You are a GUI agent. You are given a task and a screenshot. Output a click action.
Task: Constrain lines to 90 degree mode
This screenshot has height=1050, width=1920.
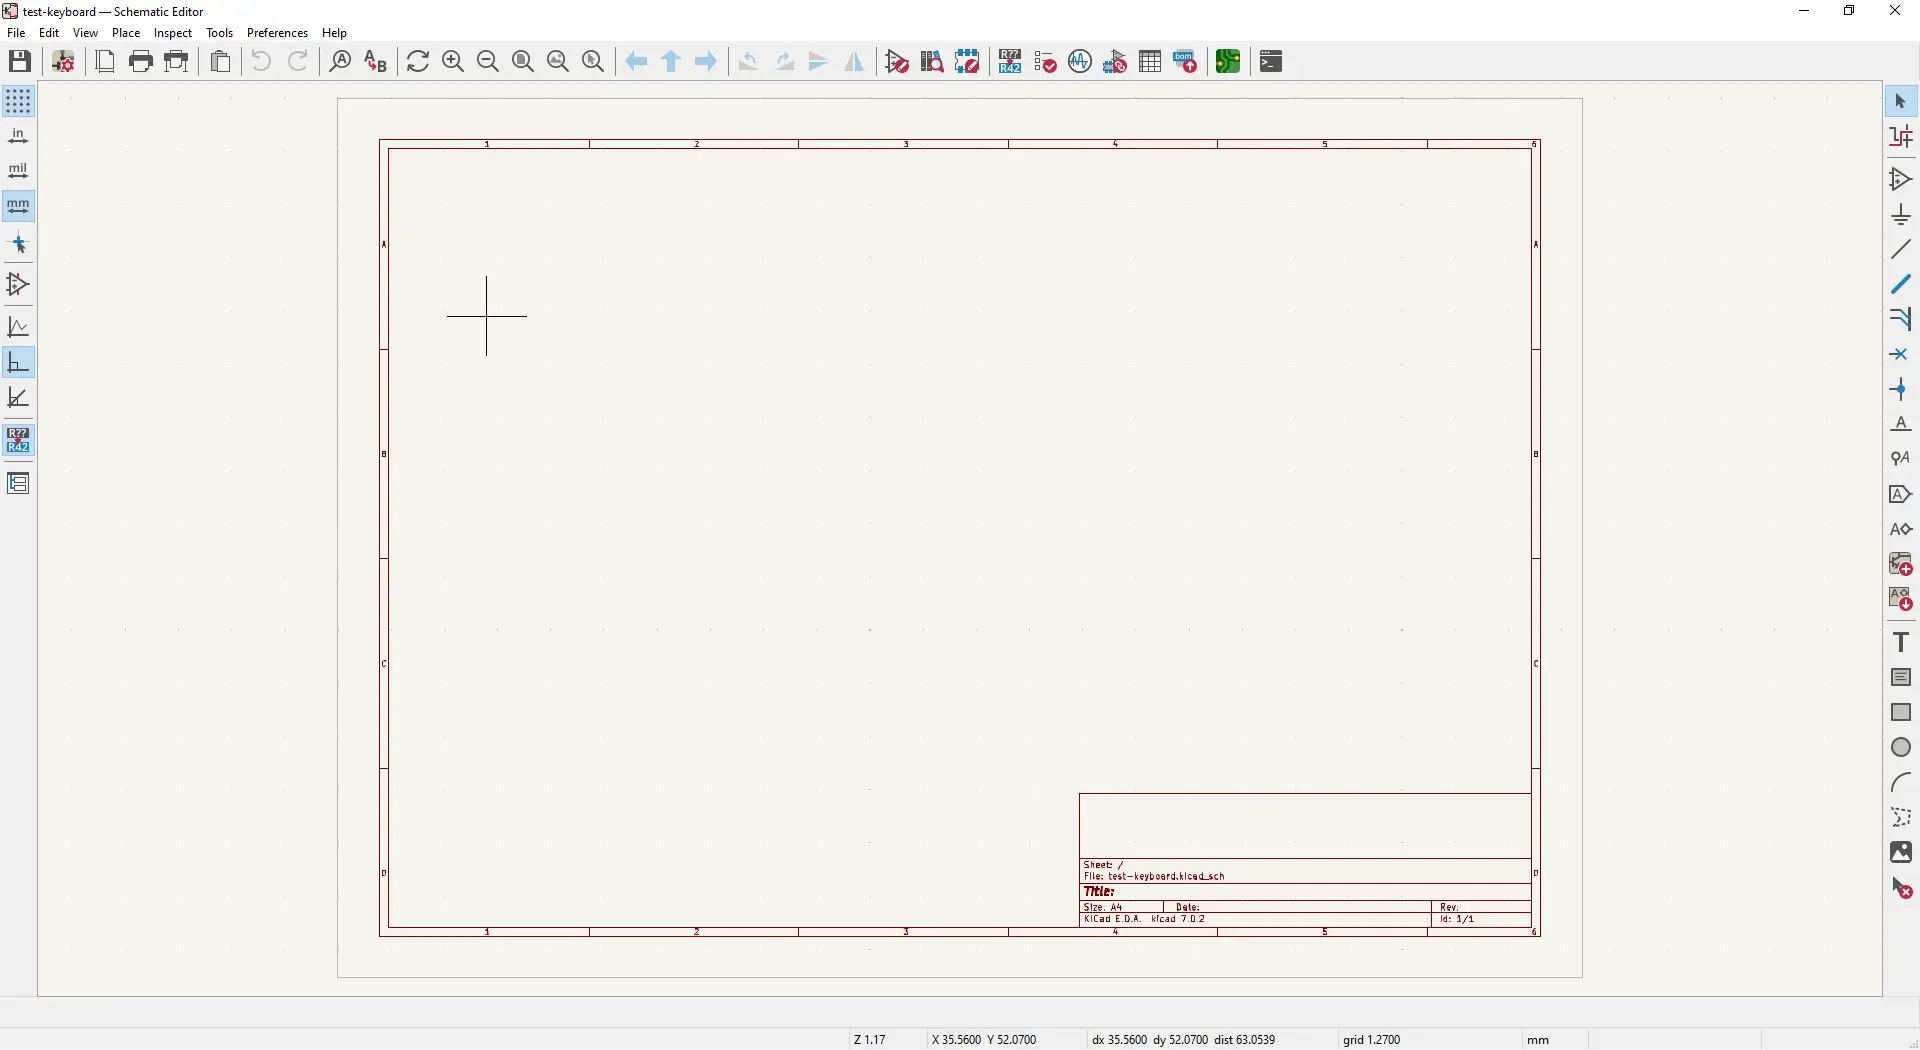pyautogui.click(x=18, y=363)
